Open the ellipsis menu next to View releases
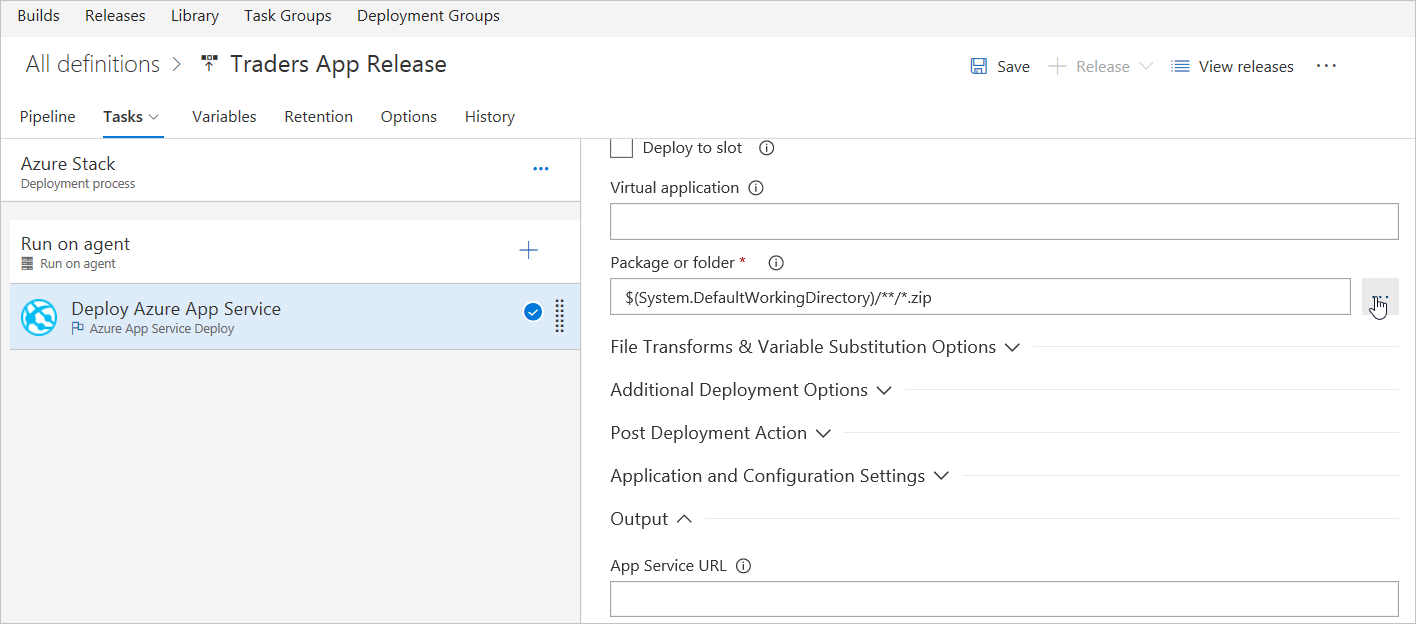Viewport: 1416px width, 624px height. point(1326,66)
